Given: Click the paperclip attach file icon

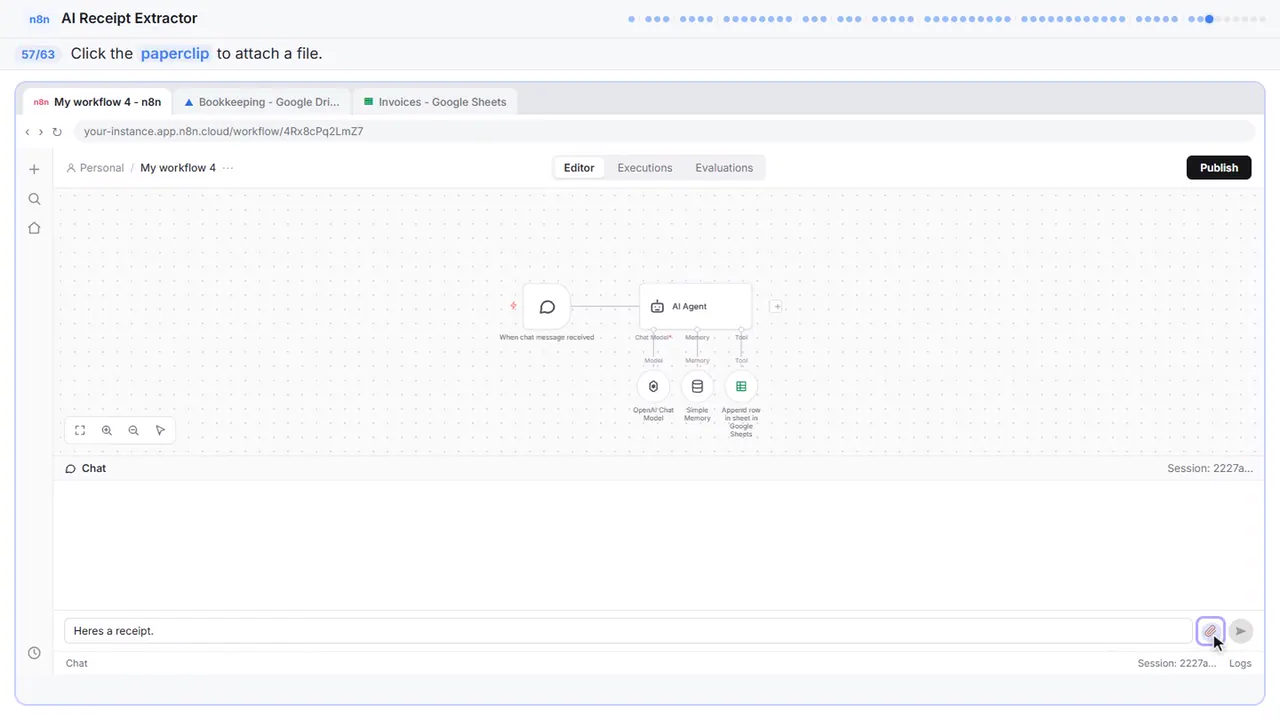Looking at the screenshot, I should (x=1210, y=631).
